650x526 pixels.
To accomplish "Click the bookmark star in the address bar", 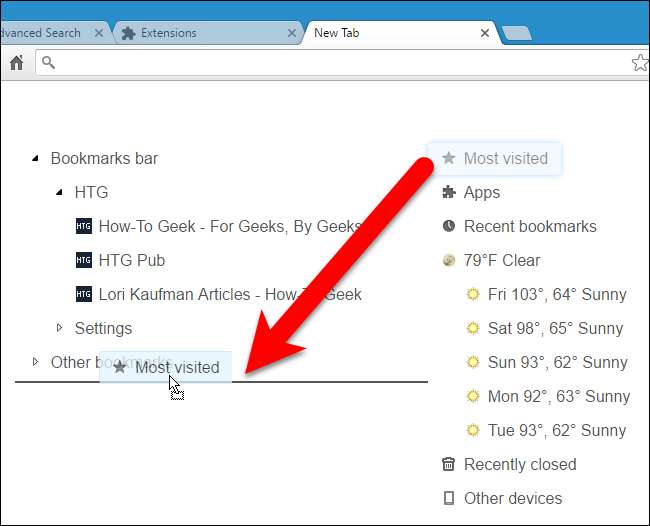I will pyautogui.click(x=640, y=63).
